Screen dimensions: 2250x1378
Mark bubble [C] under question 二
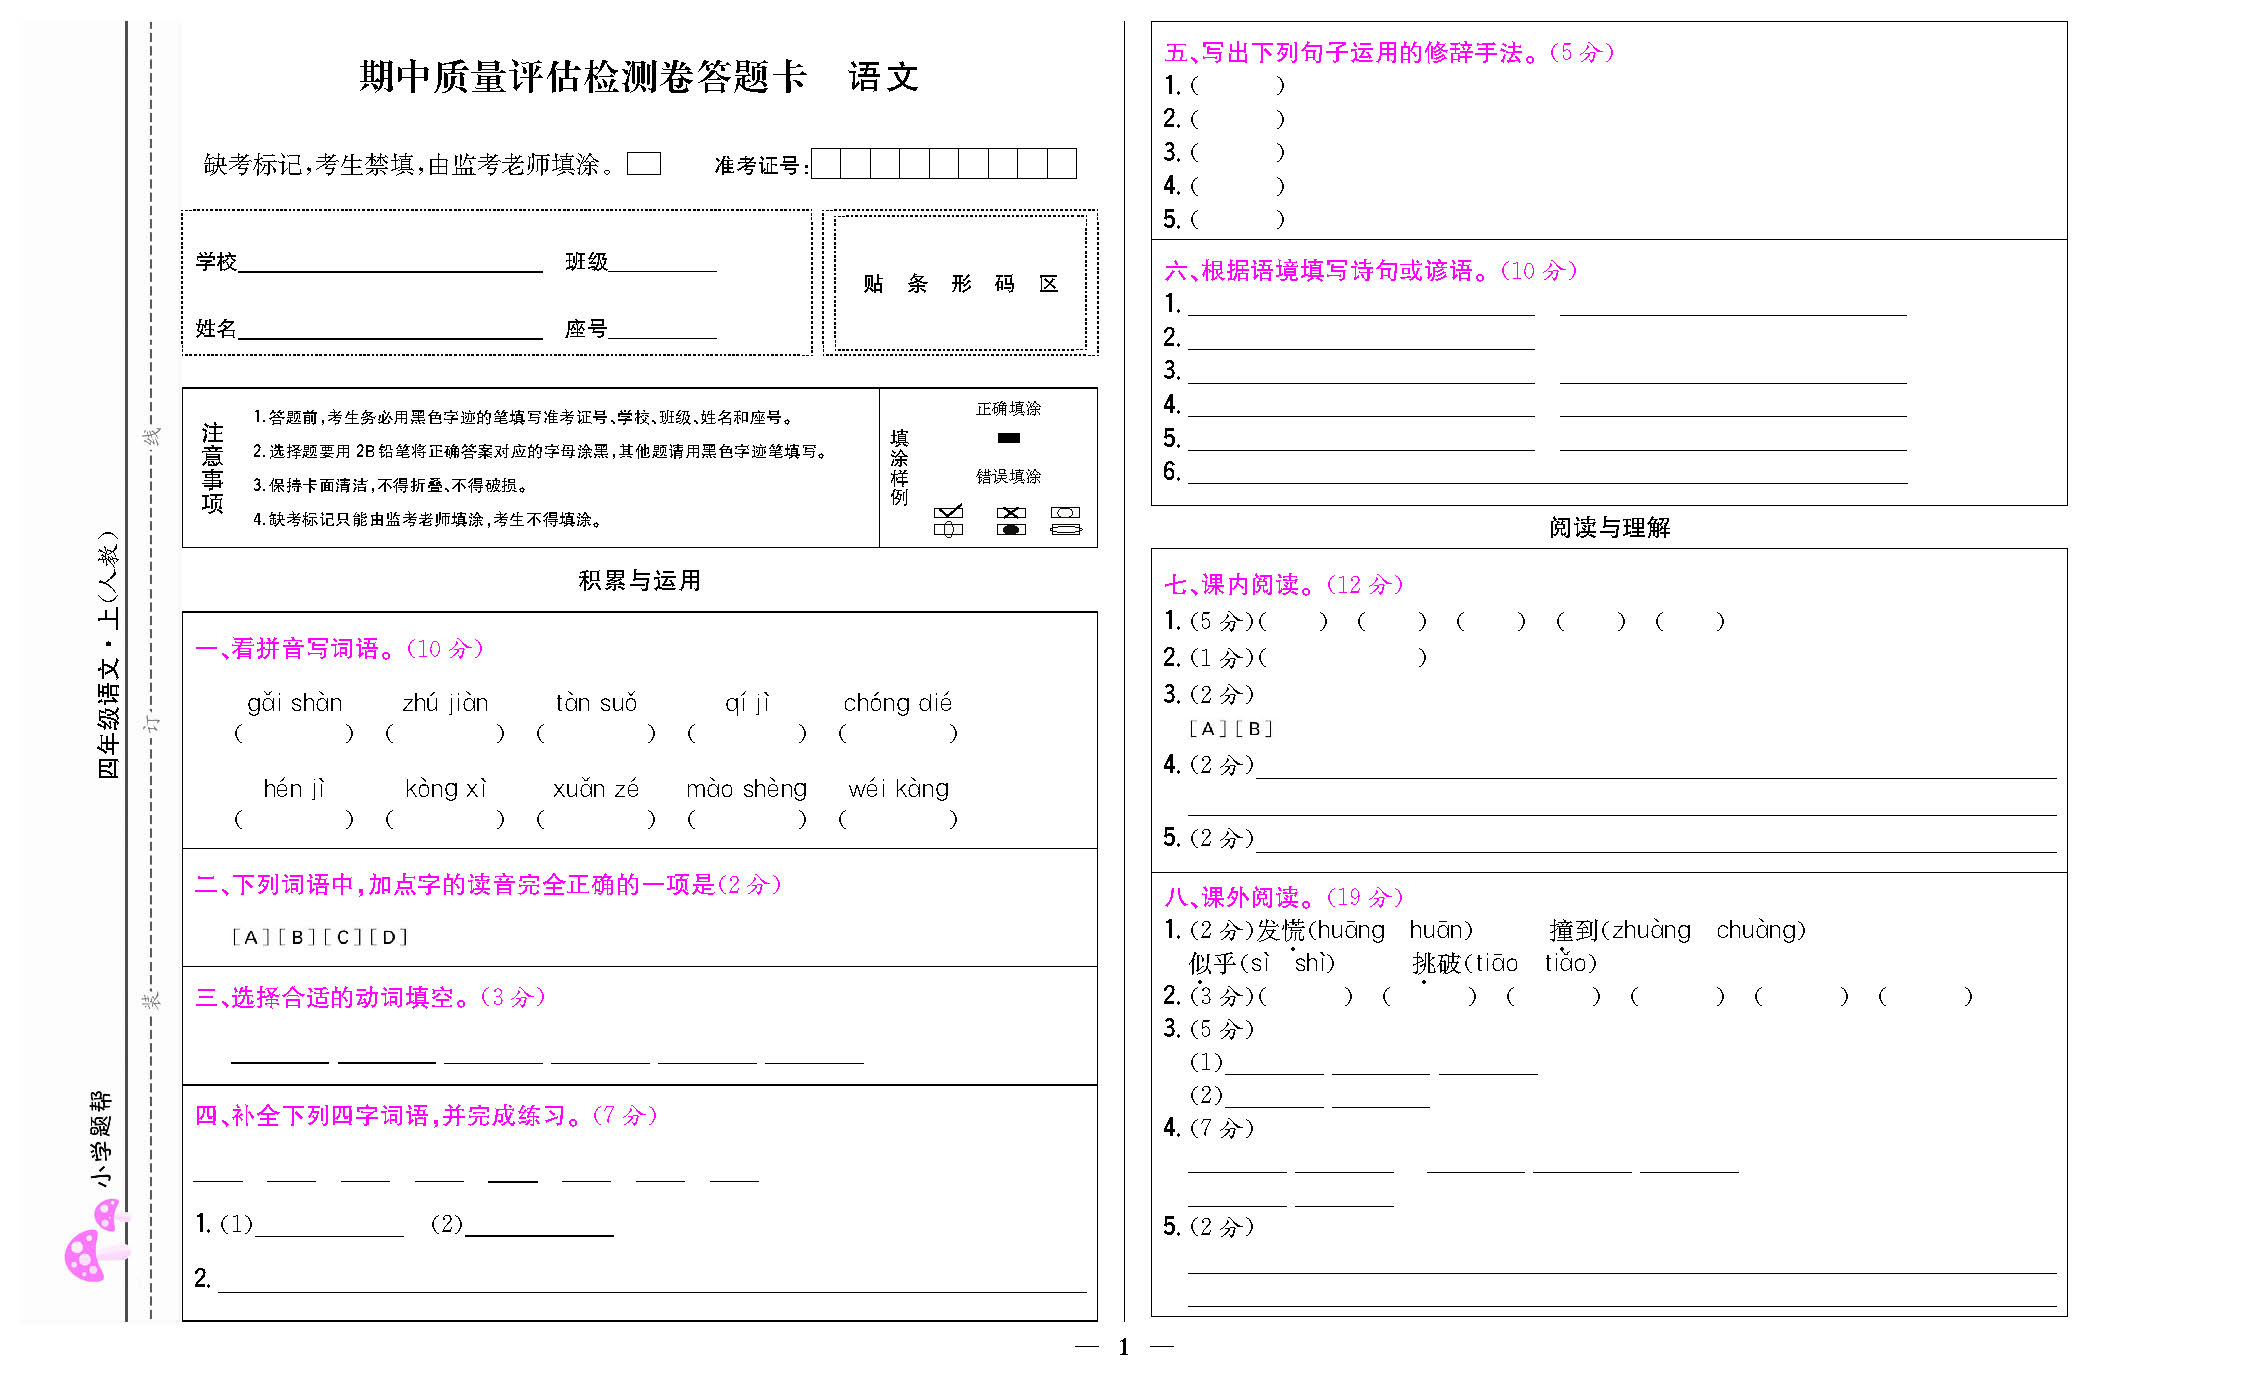click(343, 937)
